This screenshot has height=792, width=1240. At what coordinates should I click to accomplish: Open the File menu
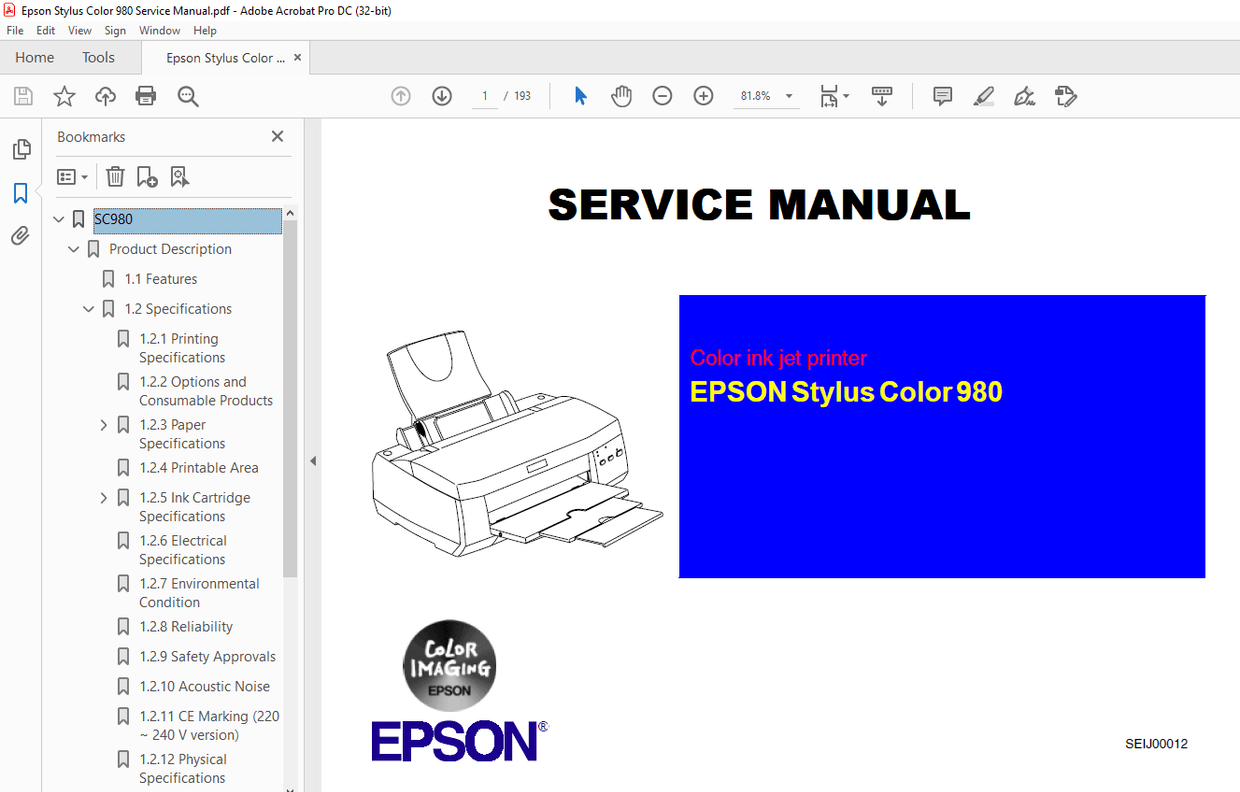(x=15, y=31)
